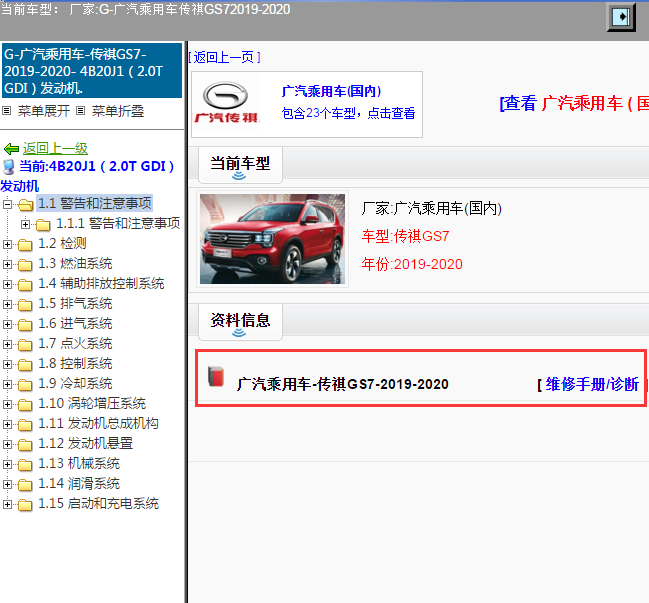Click the blue G-广汽乘用车-传祺GS7 header block
Viewport: 649px width, 603px height.
[x=92, y=71]
